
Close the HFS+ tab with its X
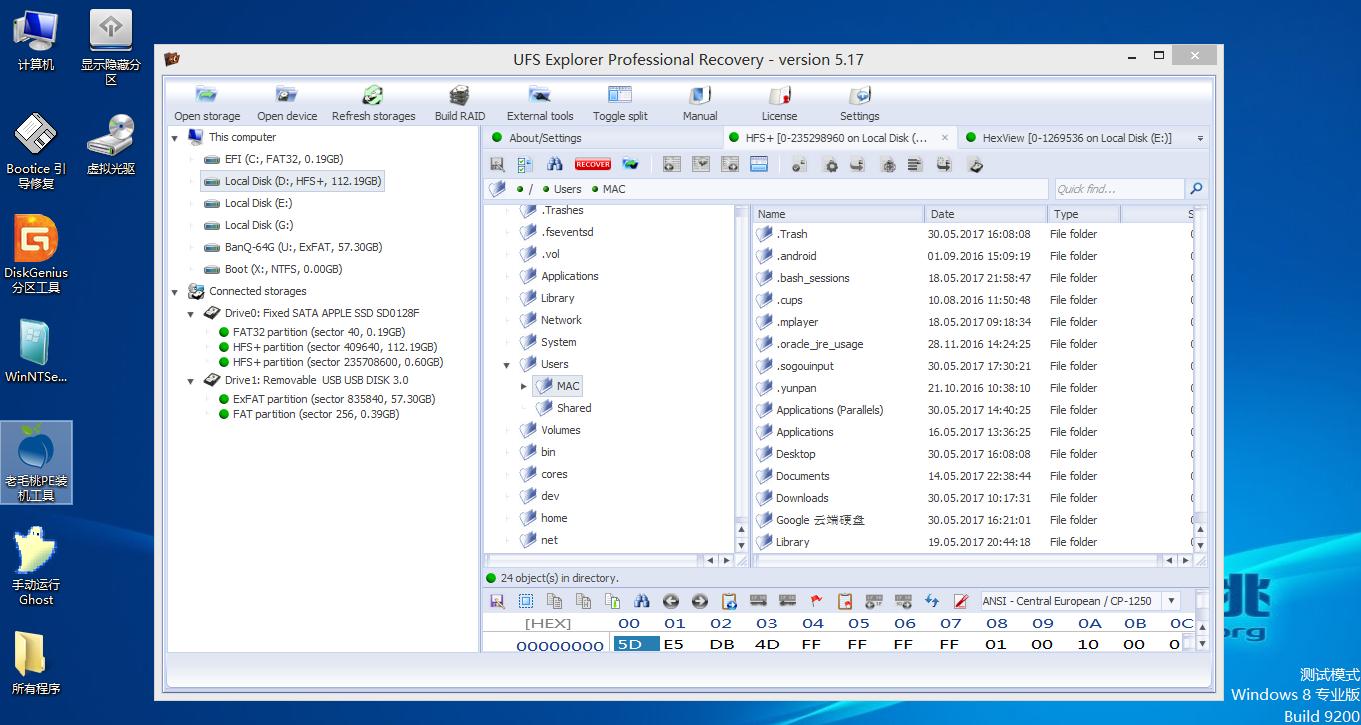pyautogui.click(x=944, y=138)
